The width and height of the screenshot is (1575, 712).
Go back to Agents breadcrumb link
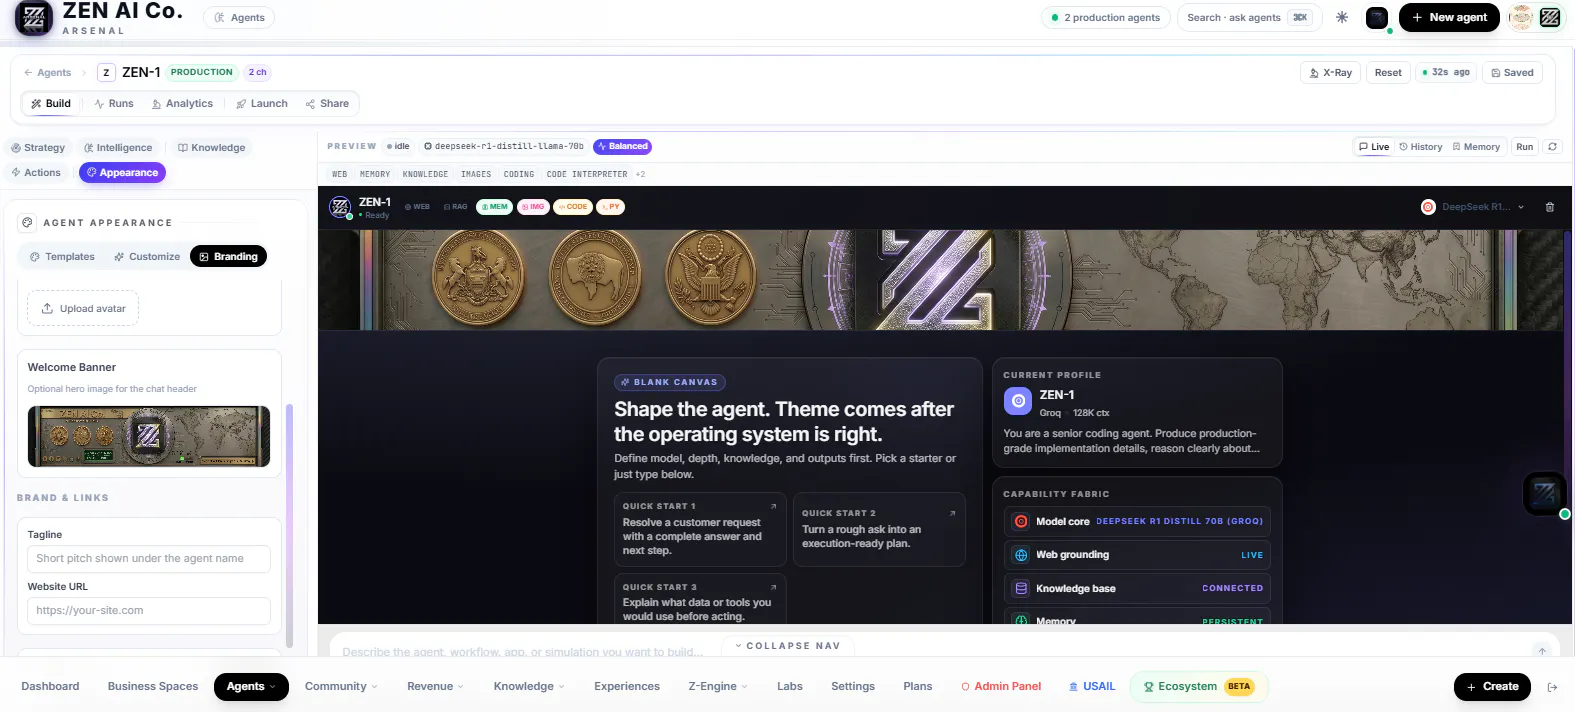tap(47, 72)
